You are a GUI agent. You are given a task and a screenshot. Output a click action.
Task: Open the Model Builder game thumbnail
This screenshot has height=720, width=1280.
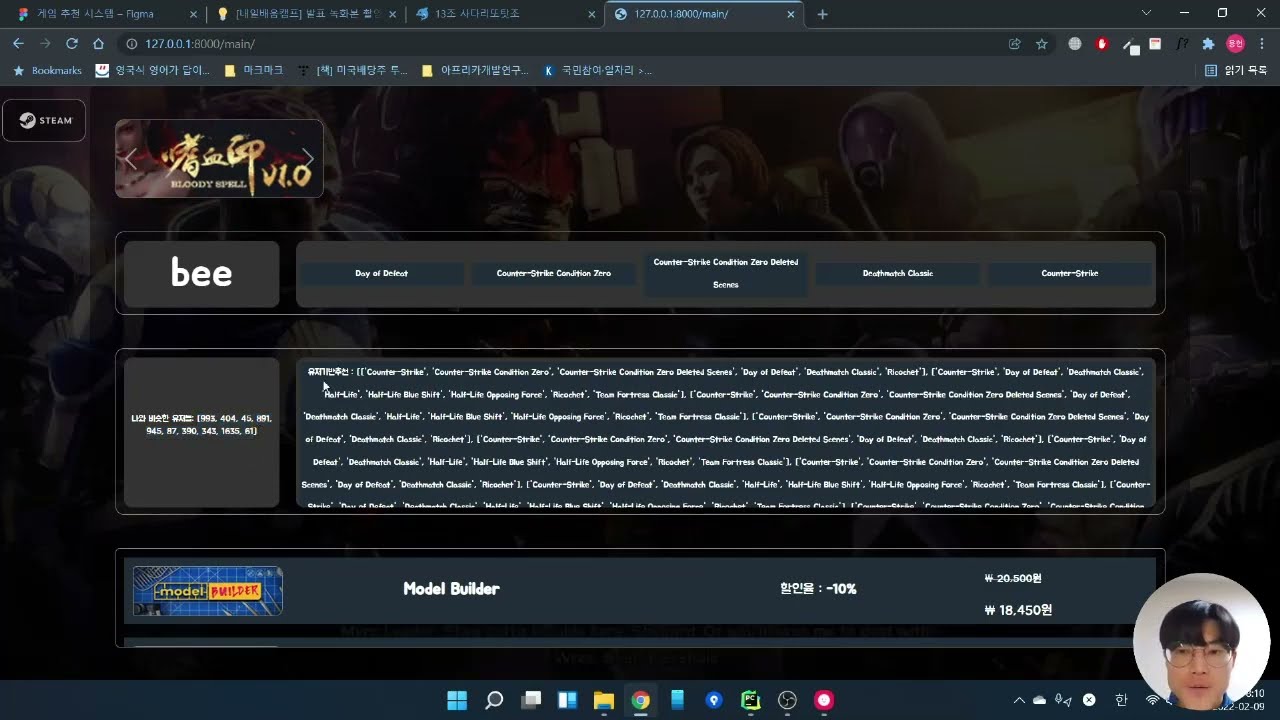coord(208,591)
